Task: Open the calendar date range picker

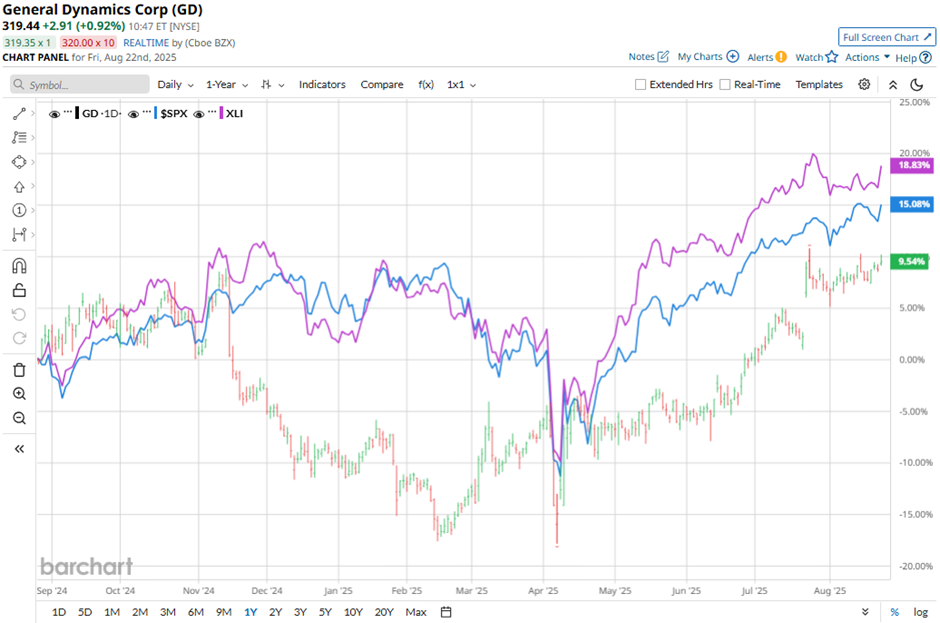Action: pyautogui.click(x=446, y=612)
